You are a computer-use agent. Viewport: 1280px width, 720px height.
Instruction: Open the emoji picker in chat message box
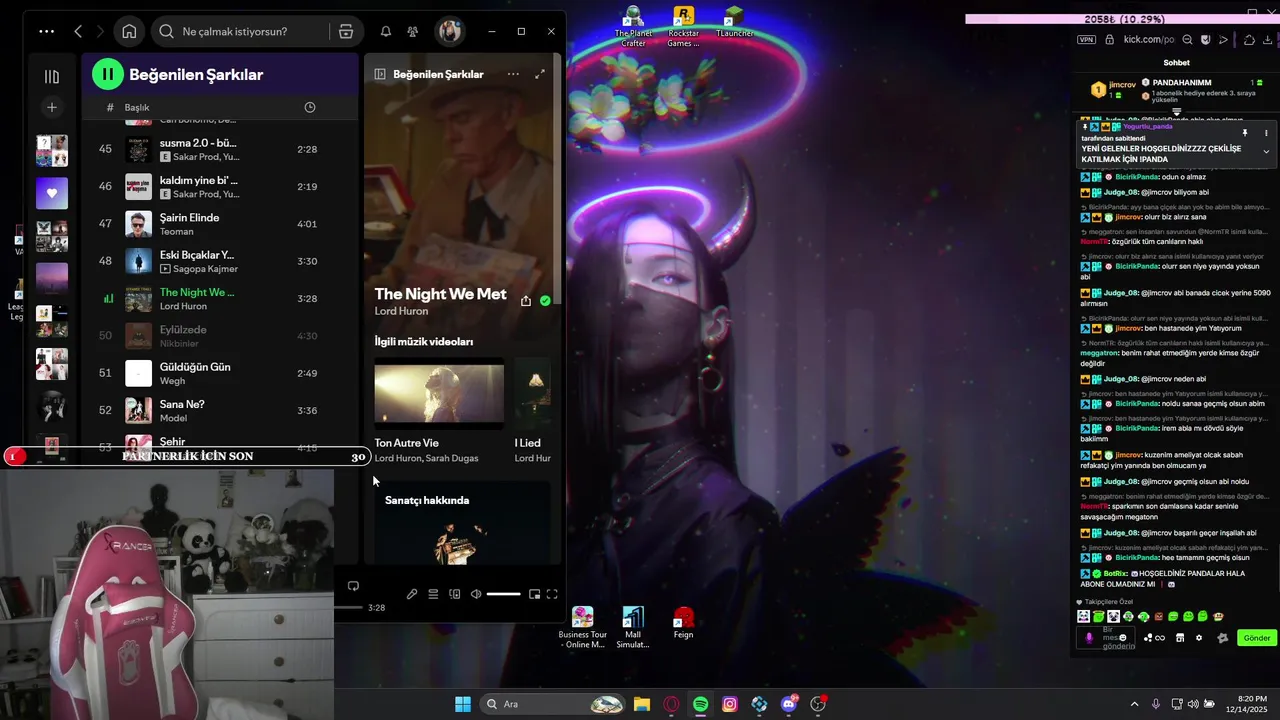[x=1123, y=638]
